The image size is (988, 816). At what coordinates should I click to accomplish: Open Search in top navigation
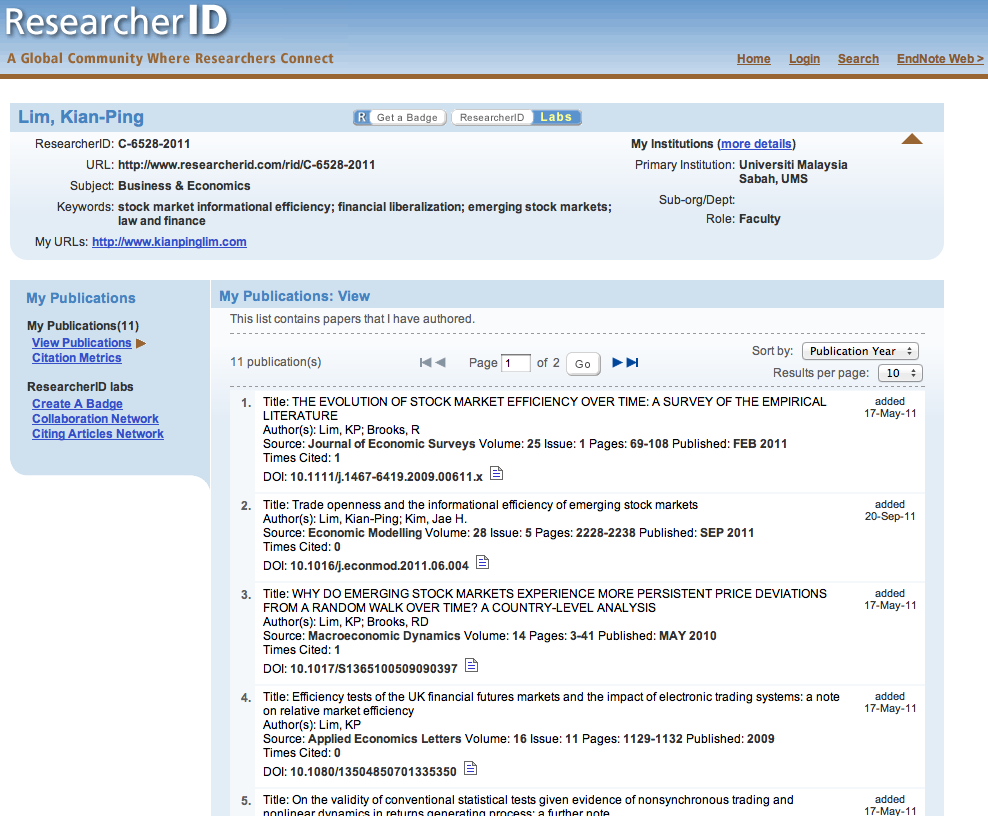point(858,59)
